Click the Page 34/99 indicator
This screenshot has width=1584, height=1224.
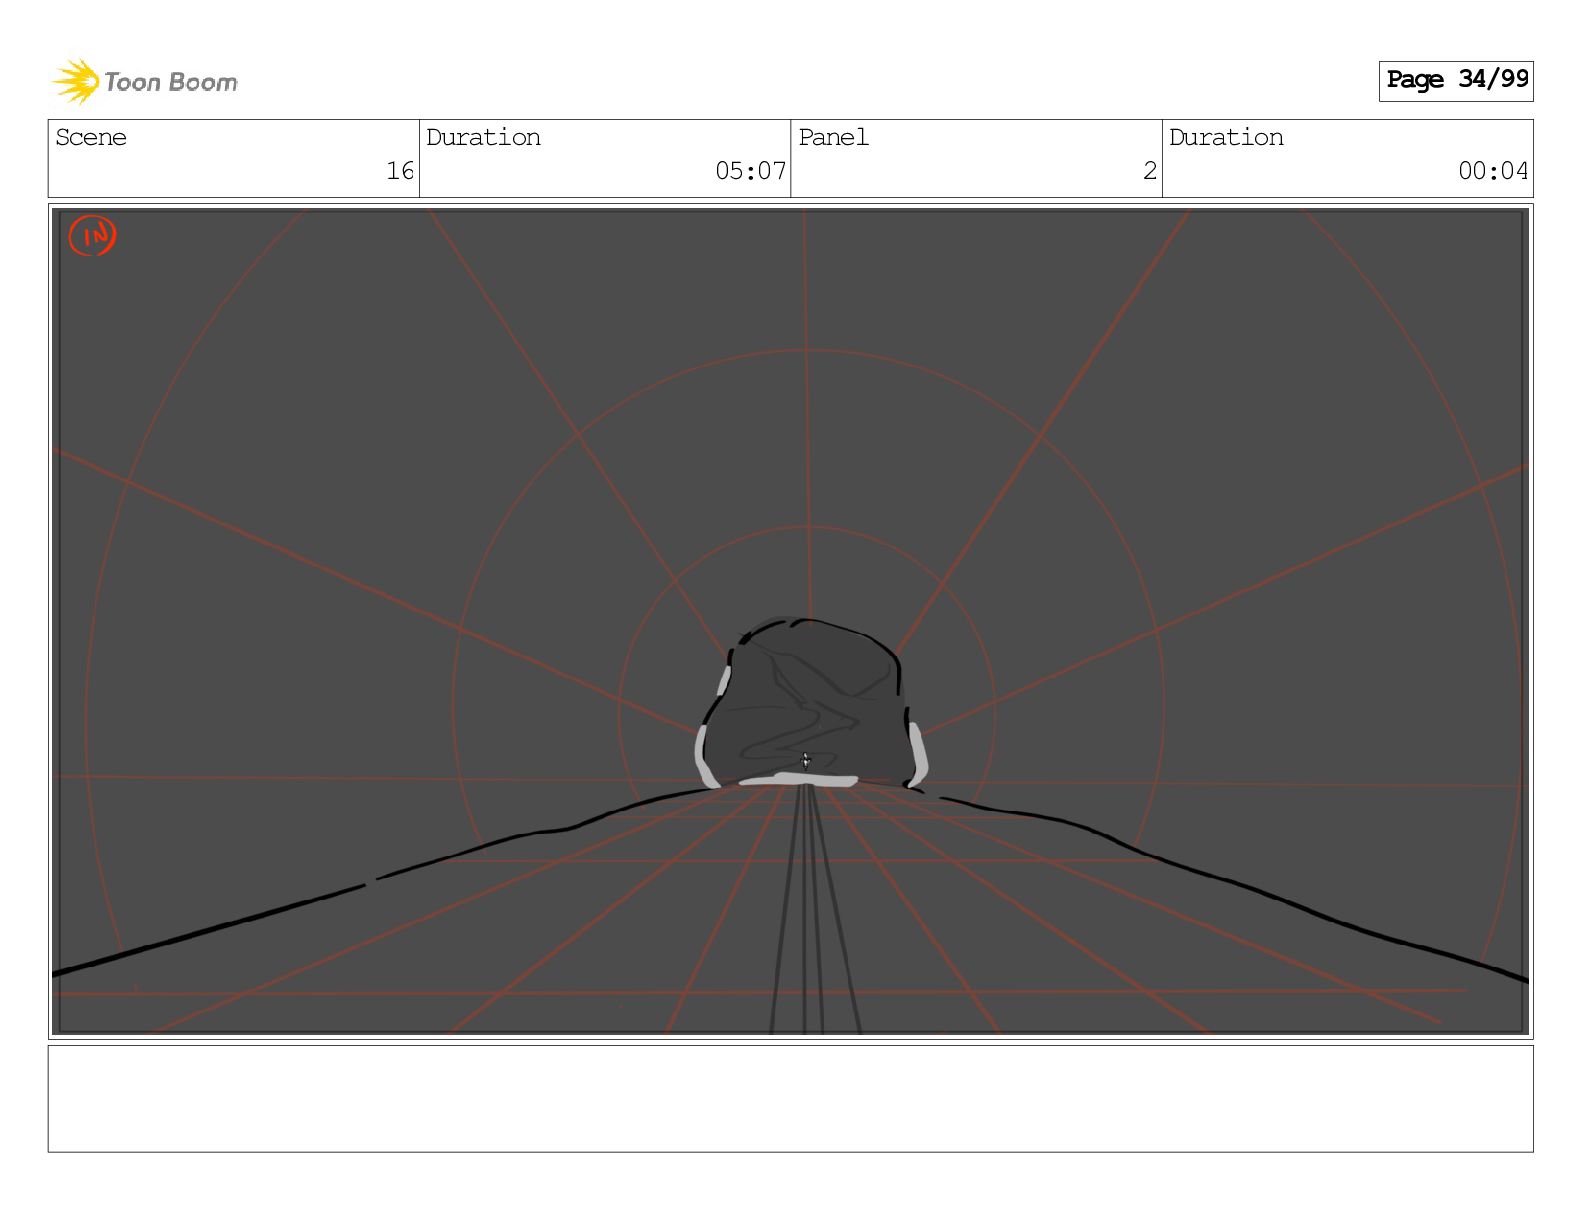(x=1456, y=80)
